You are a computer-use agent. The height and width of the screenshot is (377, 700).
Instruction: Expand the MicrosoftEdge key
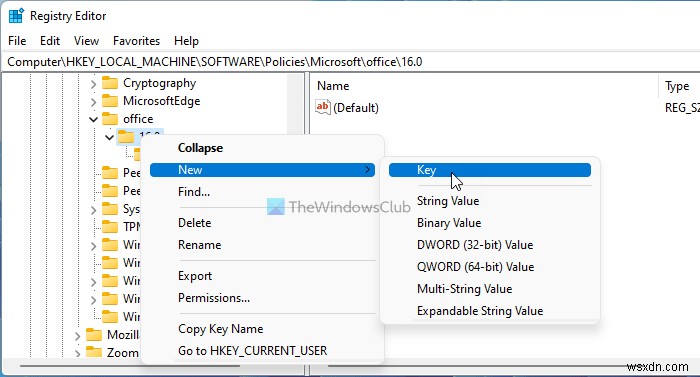click(x=93, y=101)
